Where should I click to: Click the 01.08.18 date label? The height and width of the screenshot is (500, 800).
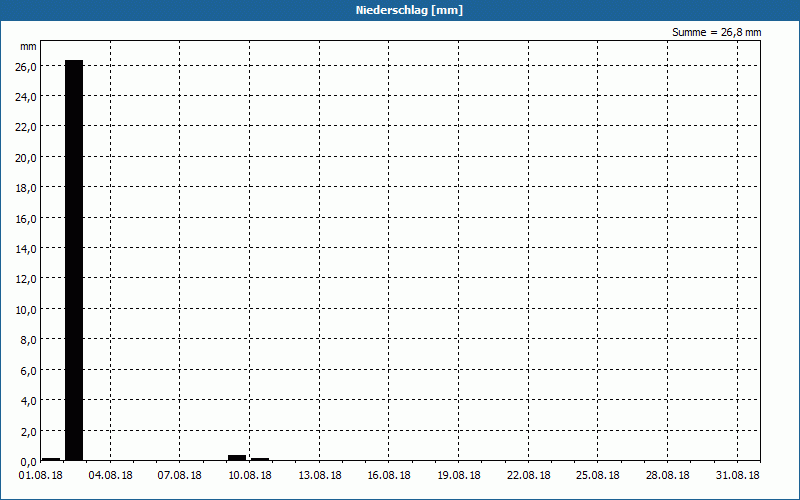point(41,476)
